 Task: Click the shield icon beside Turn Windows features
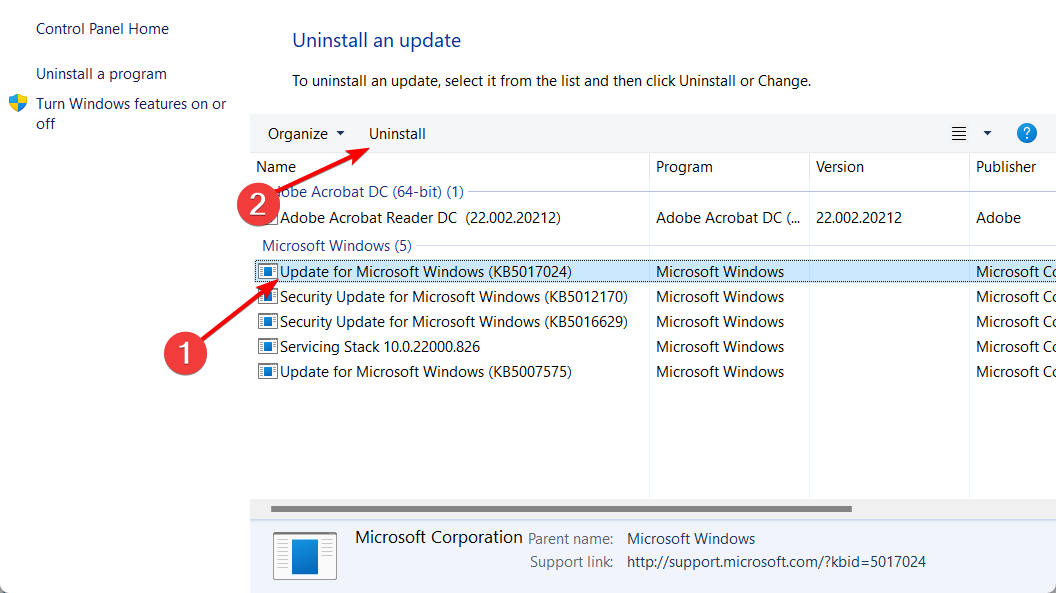(18, 104)
